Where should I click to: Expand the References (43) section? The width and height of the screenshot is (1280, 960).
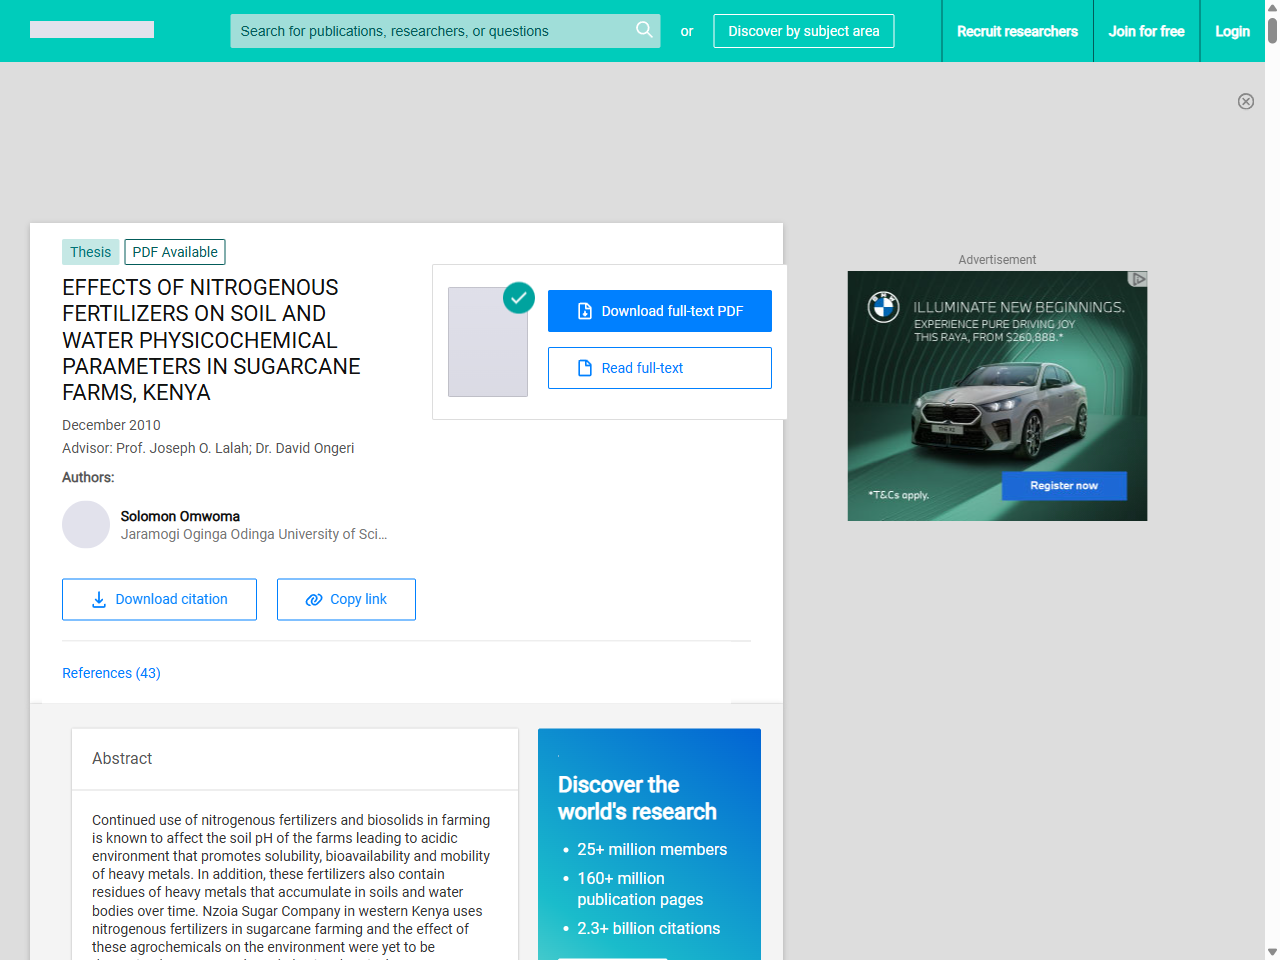(111, 673)
